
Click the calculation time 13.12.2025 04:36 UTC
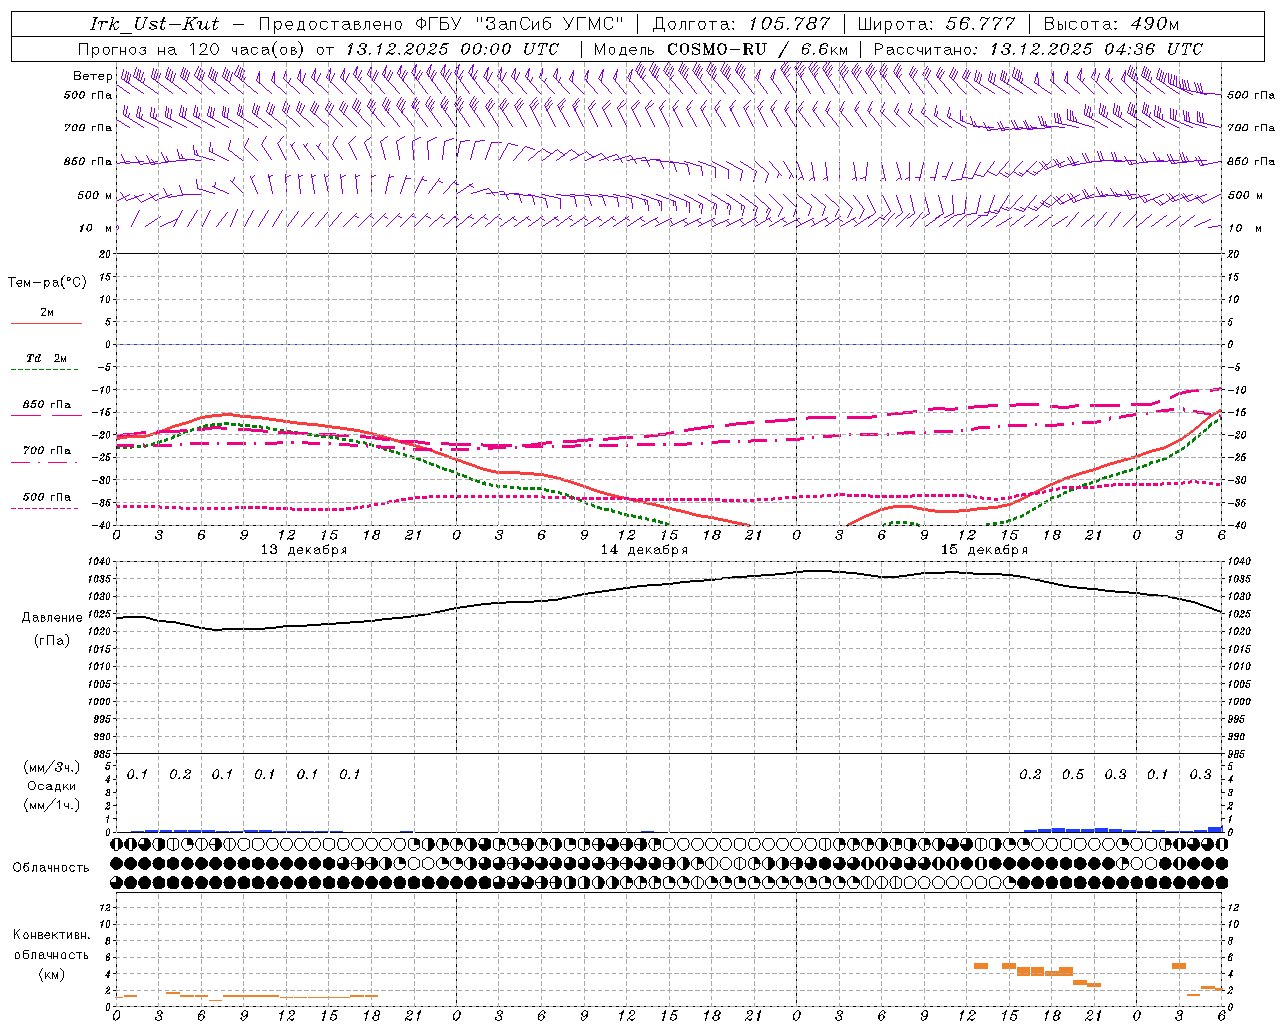1096,49
